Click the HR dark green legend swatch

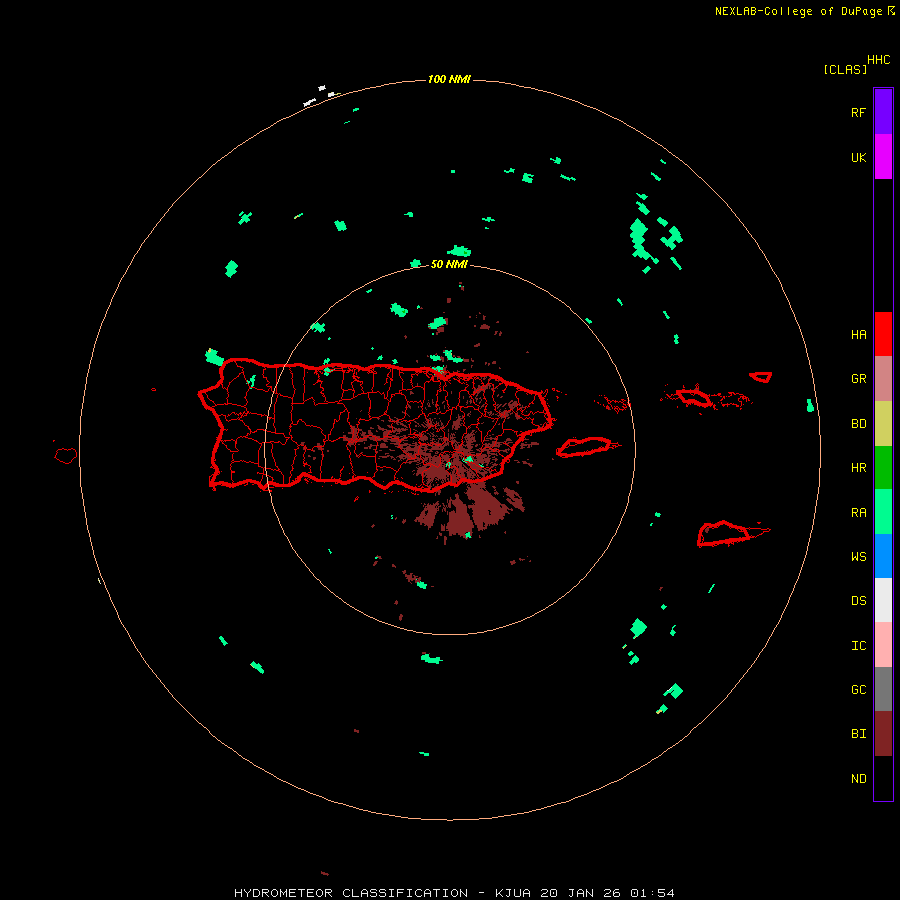click(883, 468)
